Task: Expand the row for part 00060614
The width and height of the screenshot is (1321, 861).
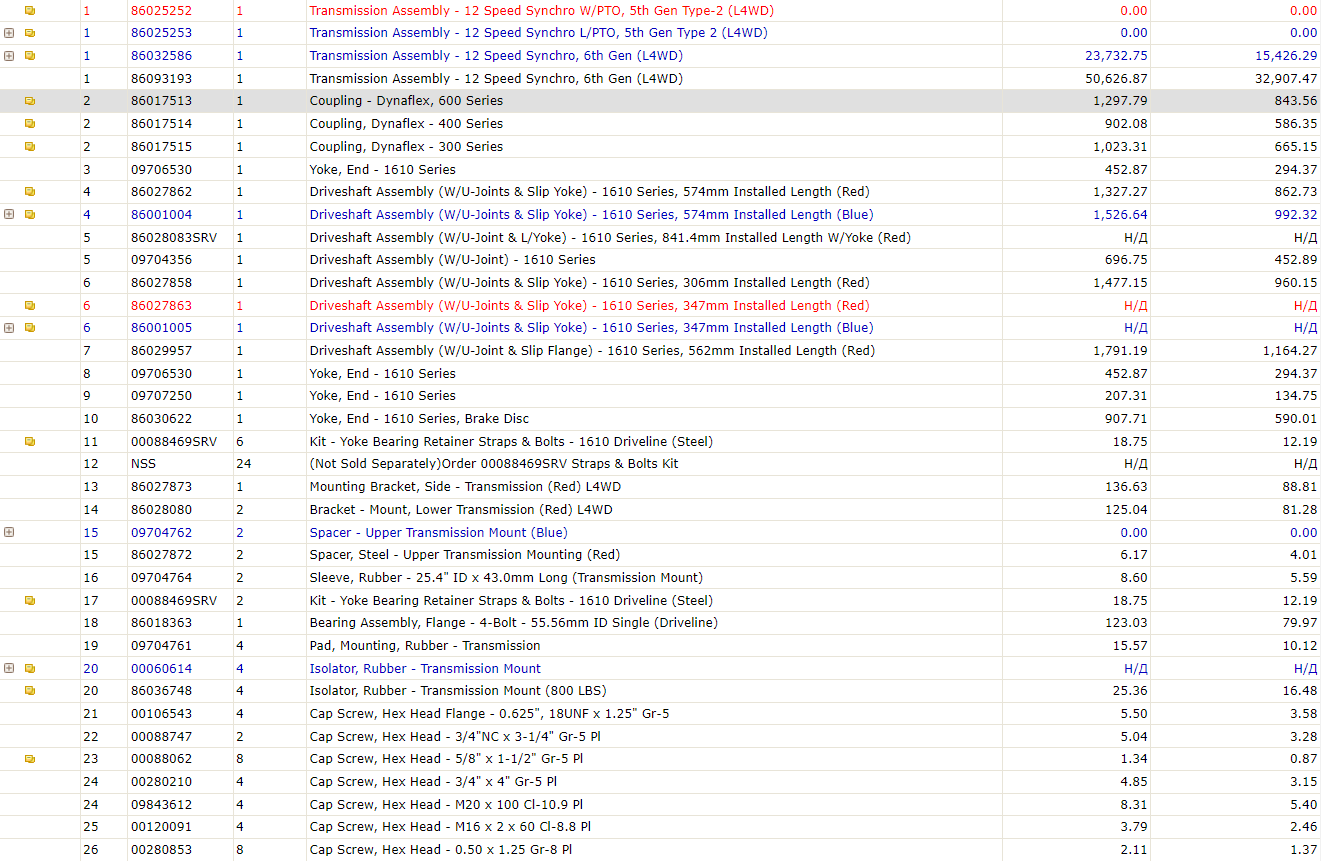Action: (x=9, y=668)
